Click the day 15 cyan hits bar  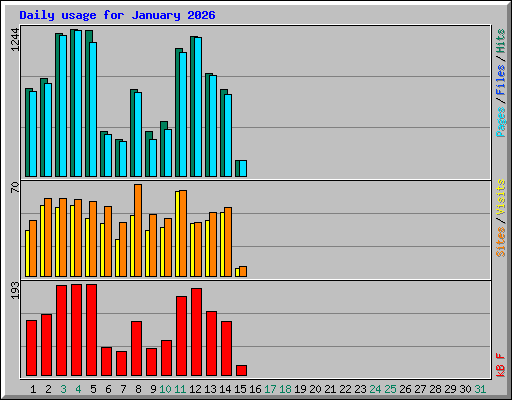[243, 168]
